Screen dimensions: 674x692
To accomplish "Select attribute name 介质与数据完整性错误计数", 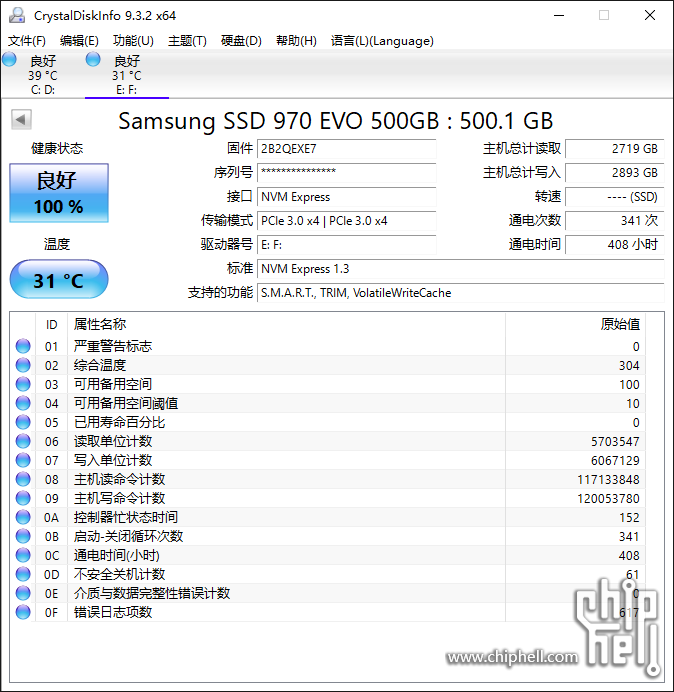I will coord(152,593).
